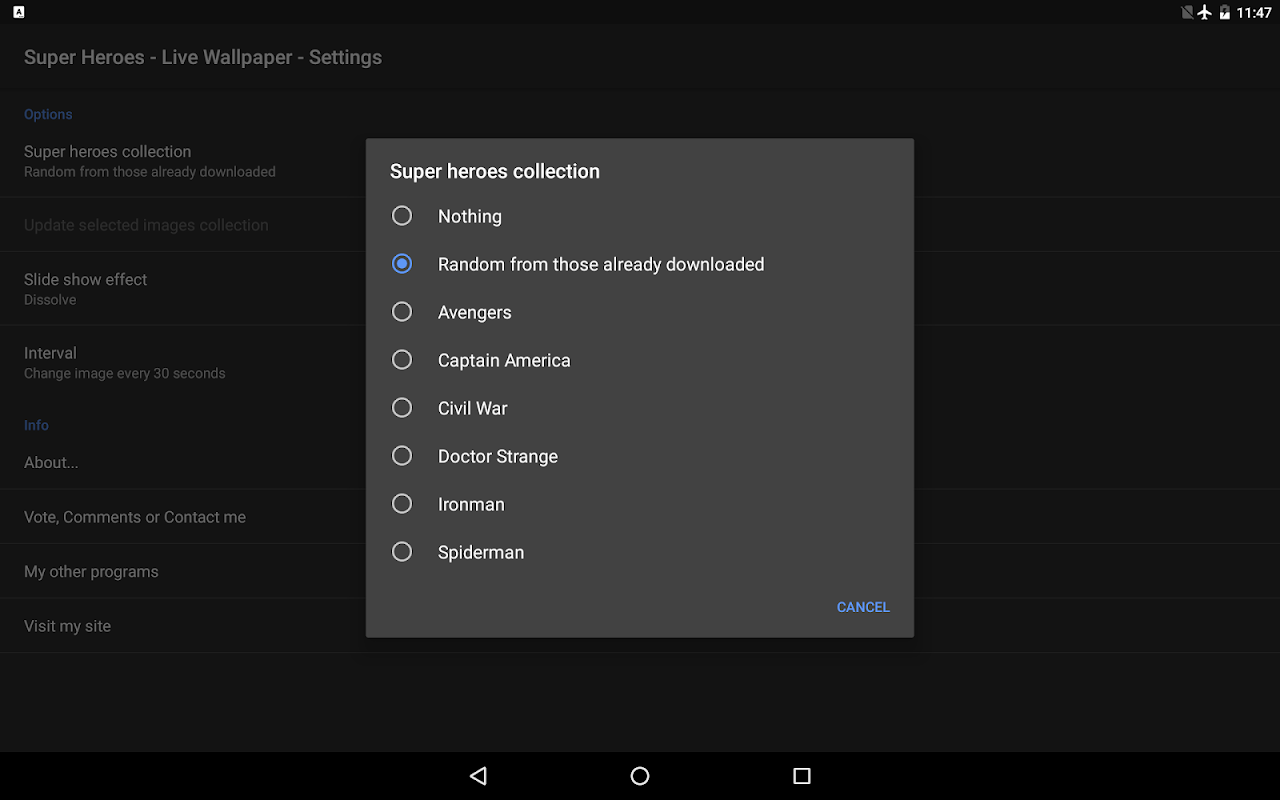1280x800 pixels.
Task: Tap the keyboard notification icon at top left
Action: click(18, 13)
